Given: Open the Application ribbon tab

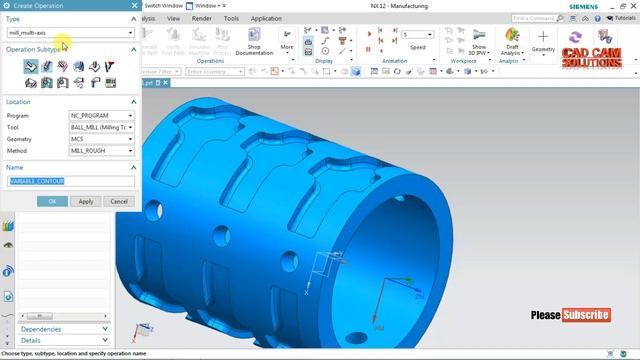Looking at the screenshot, I should (266, 19).
